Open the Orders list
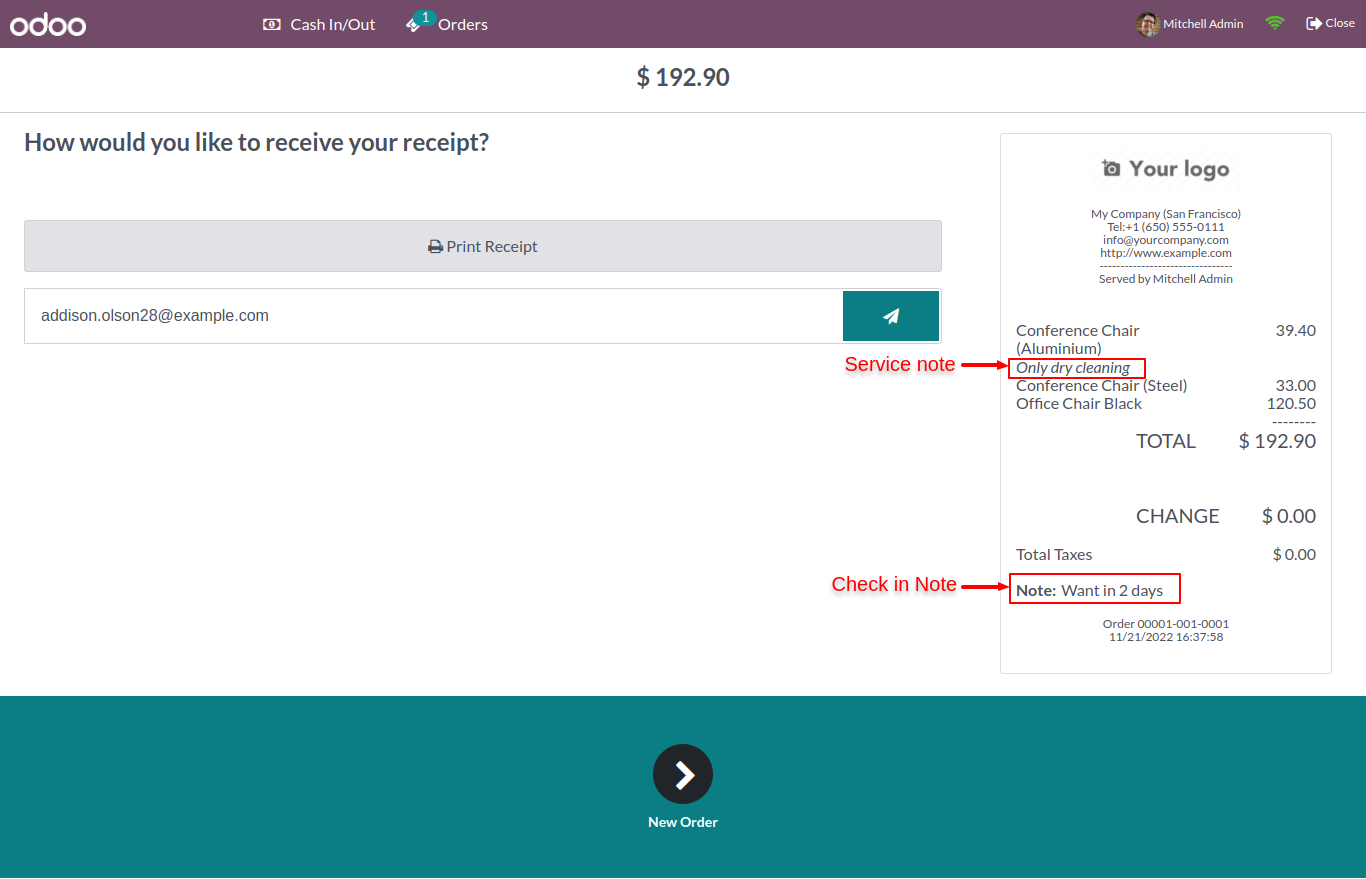 pyautogui.click(x=447, y=24)
